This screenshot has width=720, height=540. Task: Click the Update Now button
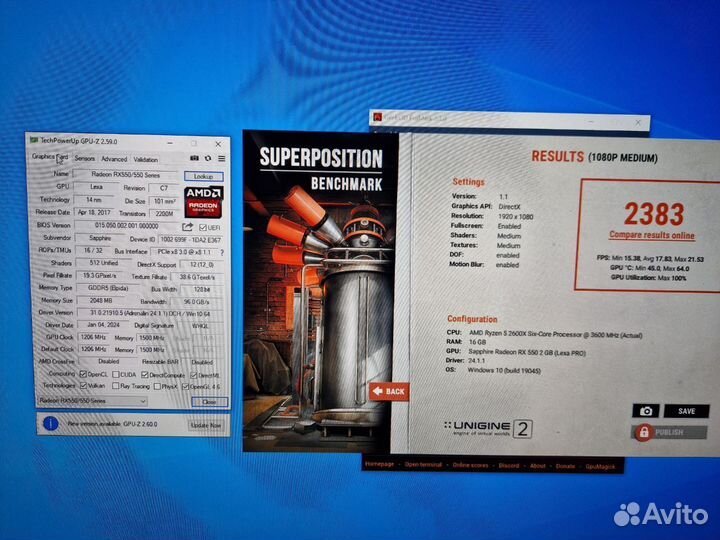pos(206,425)
